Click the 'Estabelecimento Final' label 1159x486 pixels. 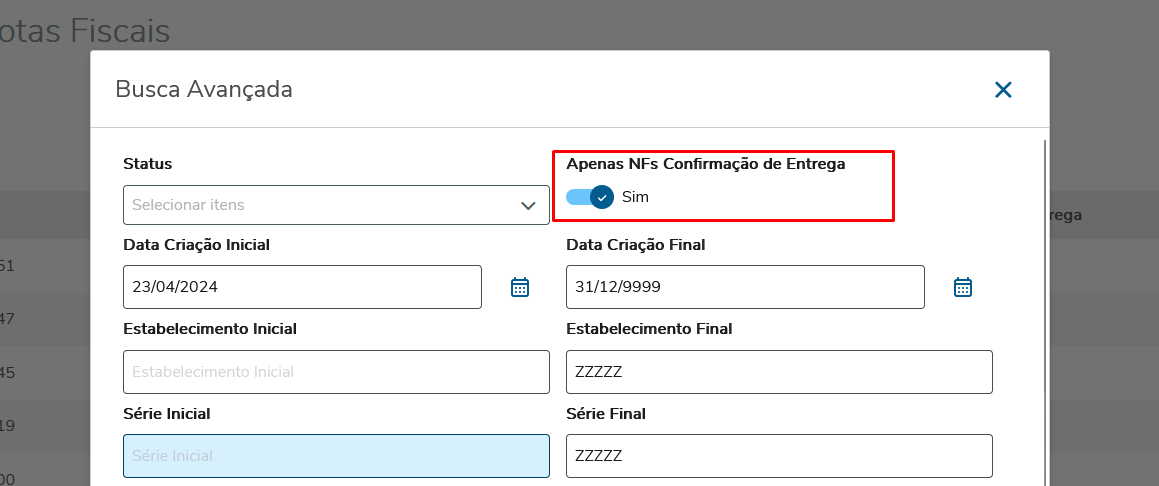click(648, 328)
